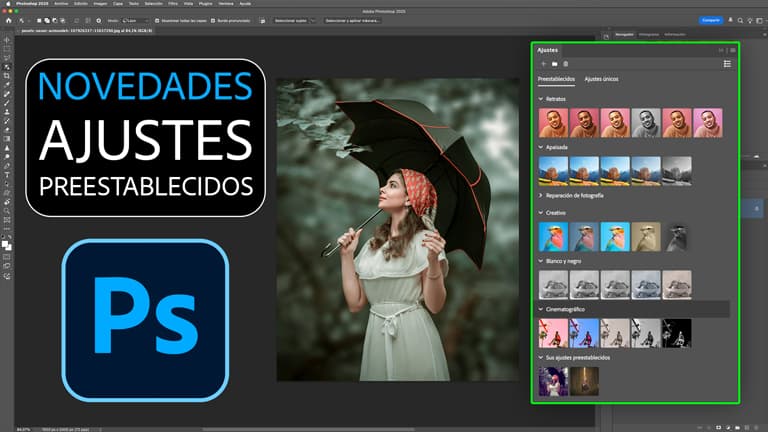Open the Ventana menu
This screenshot has width=768, height=432.
tap(226, 3)
